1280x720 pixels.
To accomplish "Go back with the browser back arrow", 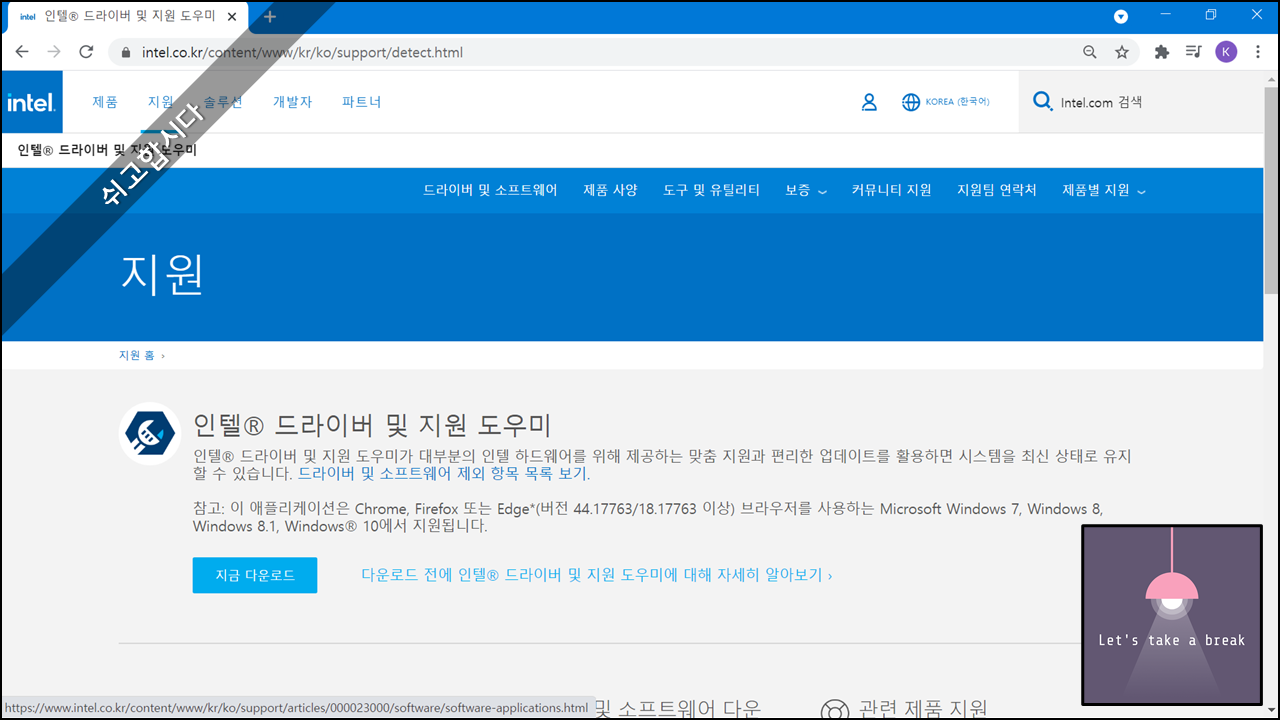I will click(22, 52).
